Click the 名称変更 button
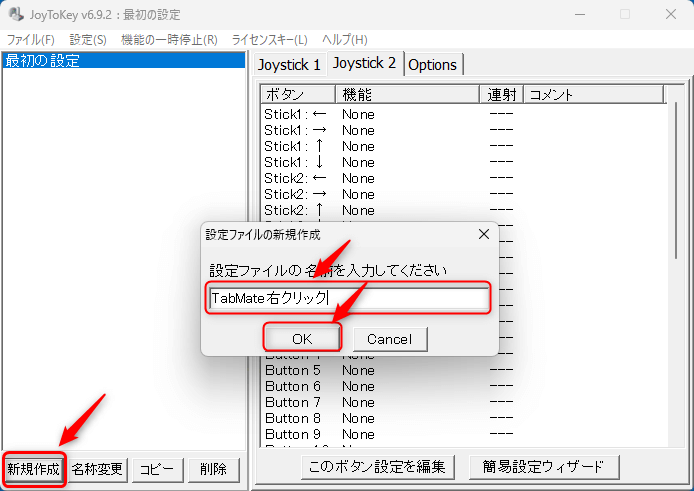The height and width of the screenshot is (491, 694). click(x=98, y=468)
